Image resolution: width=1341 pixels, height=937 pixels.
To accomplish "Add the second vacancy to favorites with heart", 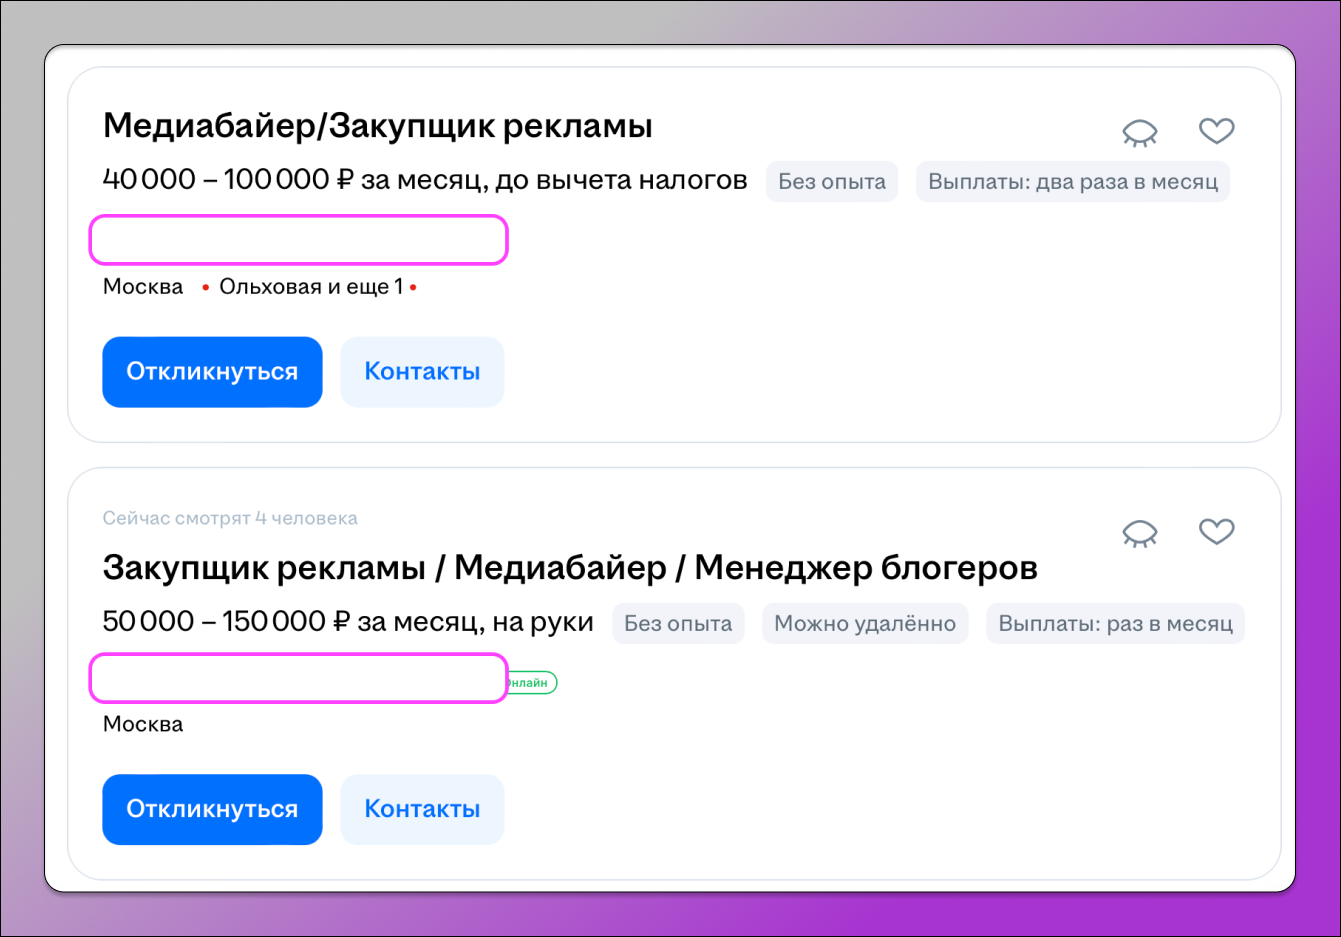I will [x=1217, y=531].
